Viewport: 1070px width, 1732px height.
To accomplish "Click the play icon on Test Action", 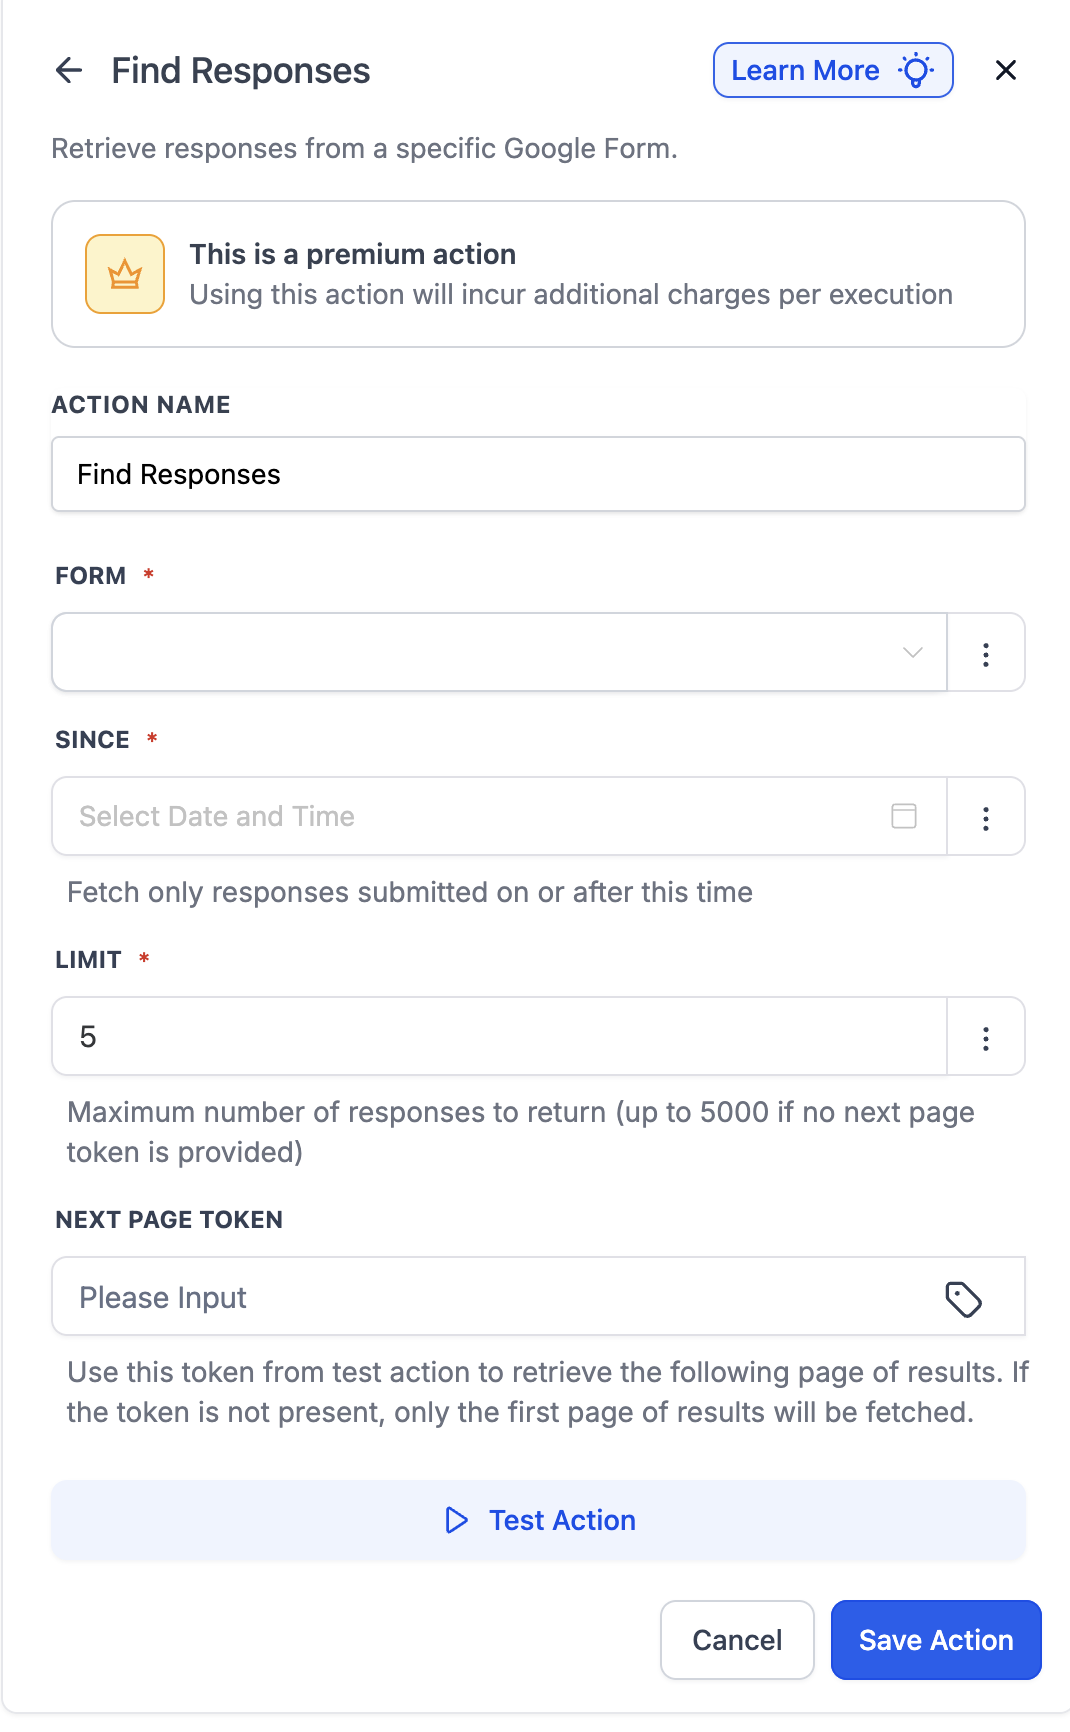I will [456, 1520].
